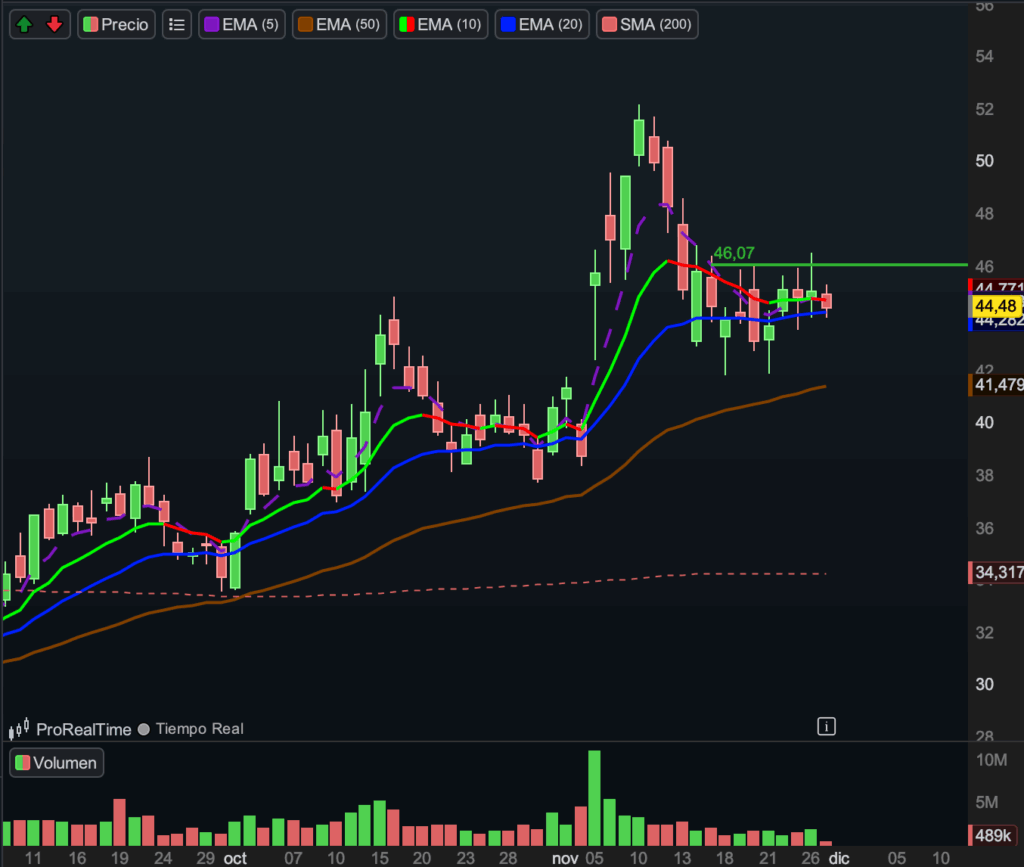This screenshot has width=1024, height=867.
Task: Open the indicator list icon
Action: coord(177,24)
